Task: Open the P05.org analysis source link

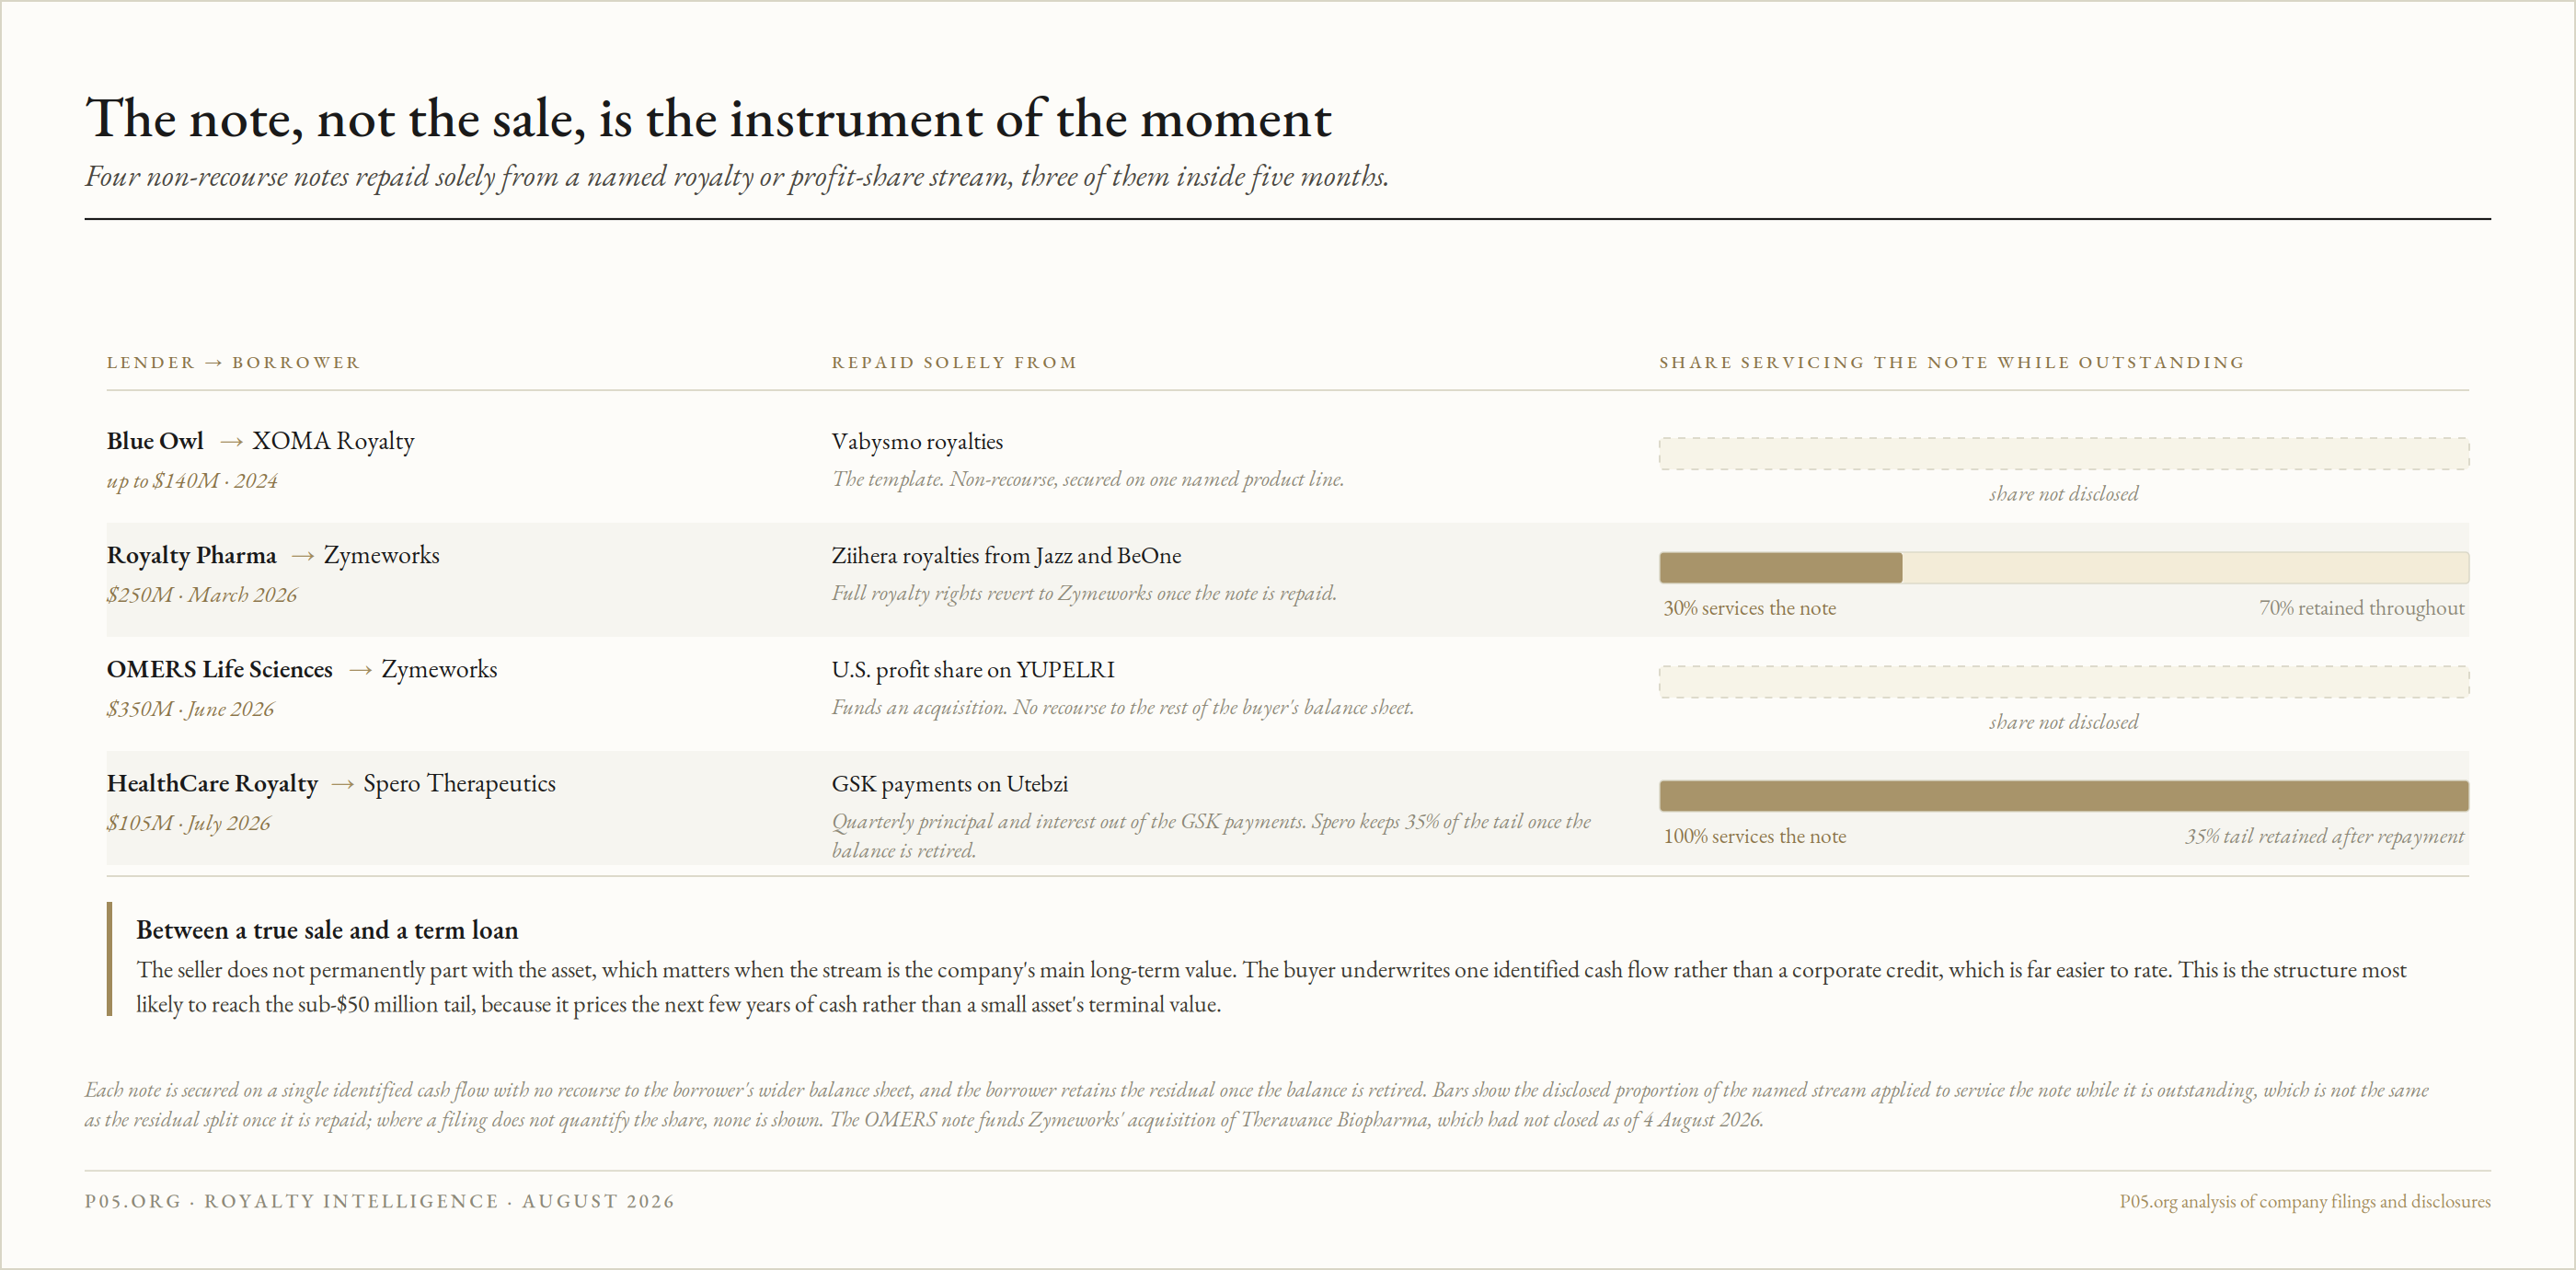Action: click(x=2304, y=1201)
